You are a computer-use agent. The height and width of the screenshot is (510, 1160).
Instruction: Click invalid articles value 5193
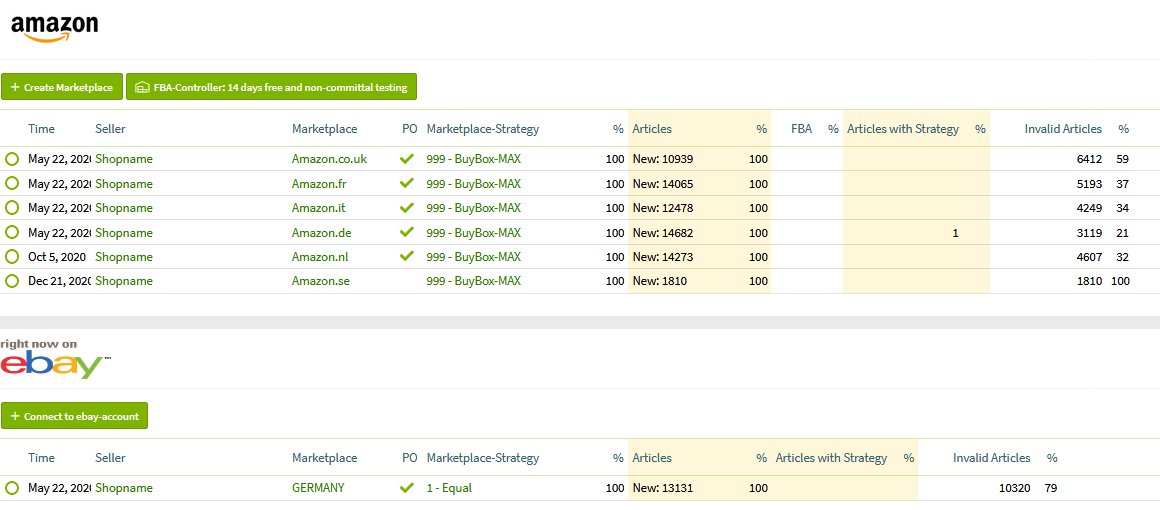click(1090, 184)
